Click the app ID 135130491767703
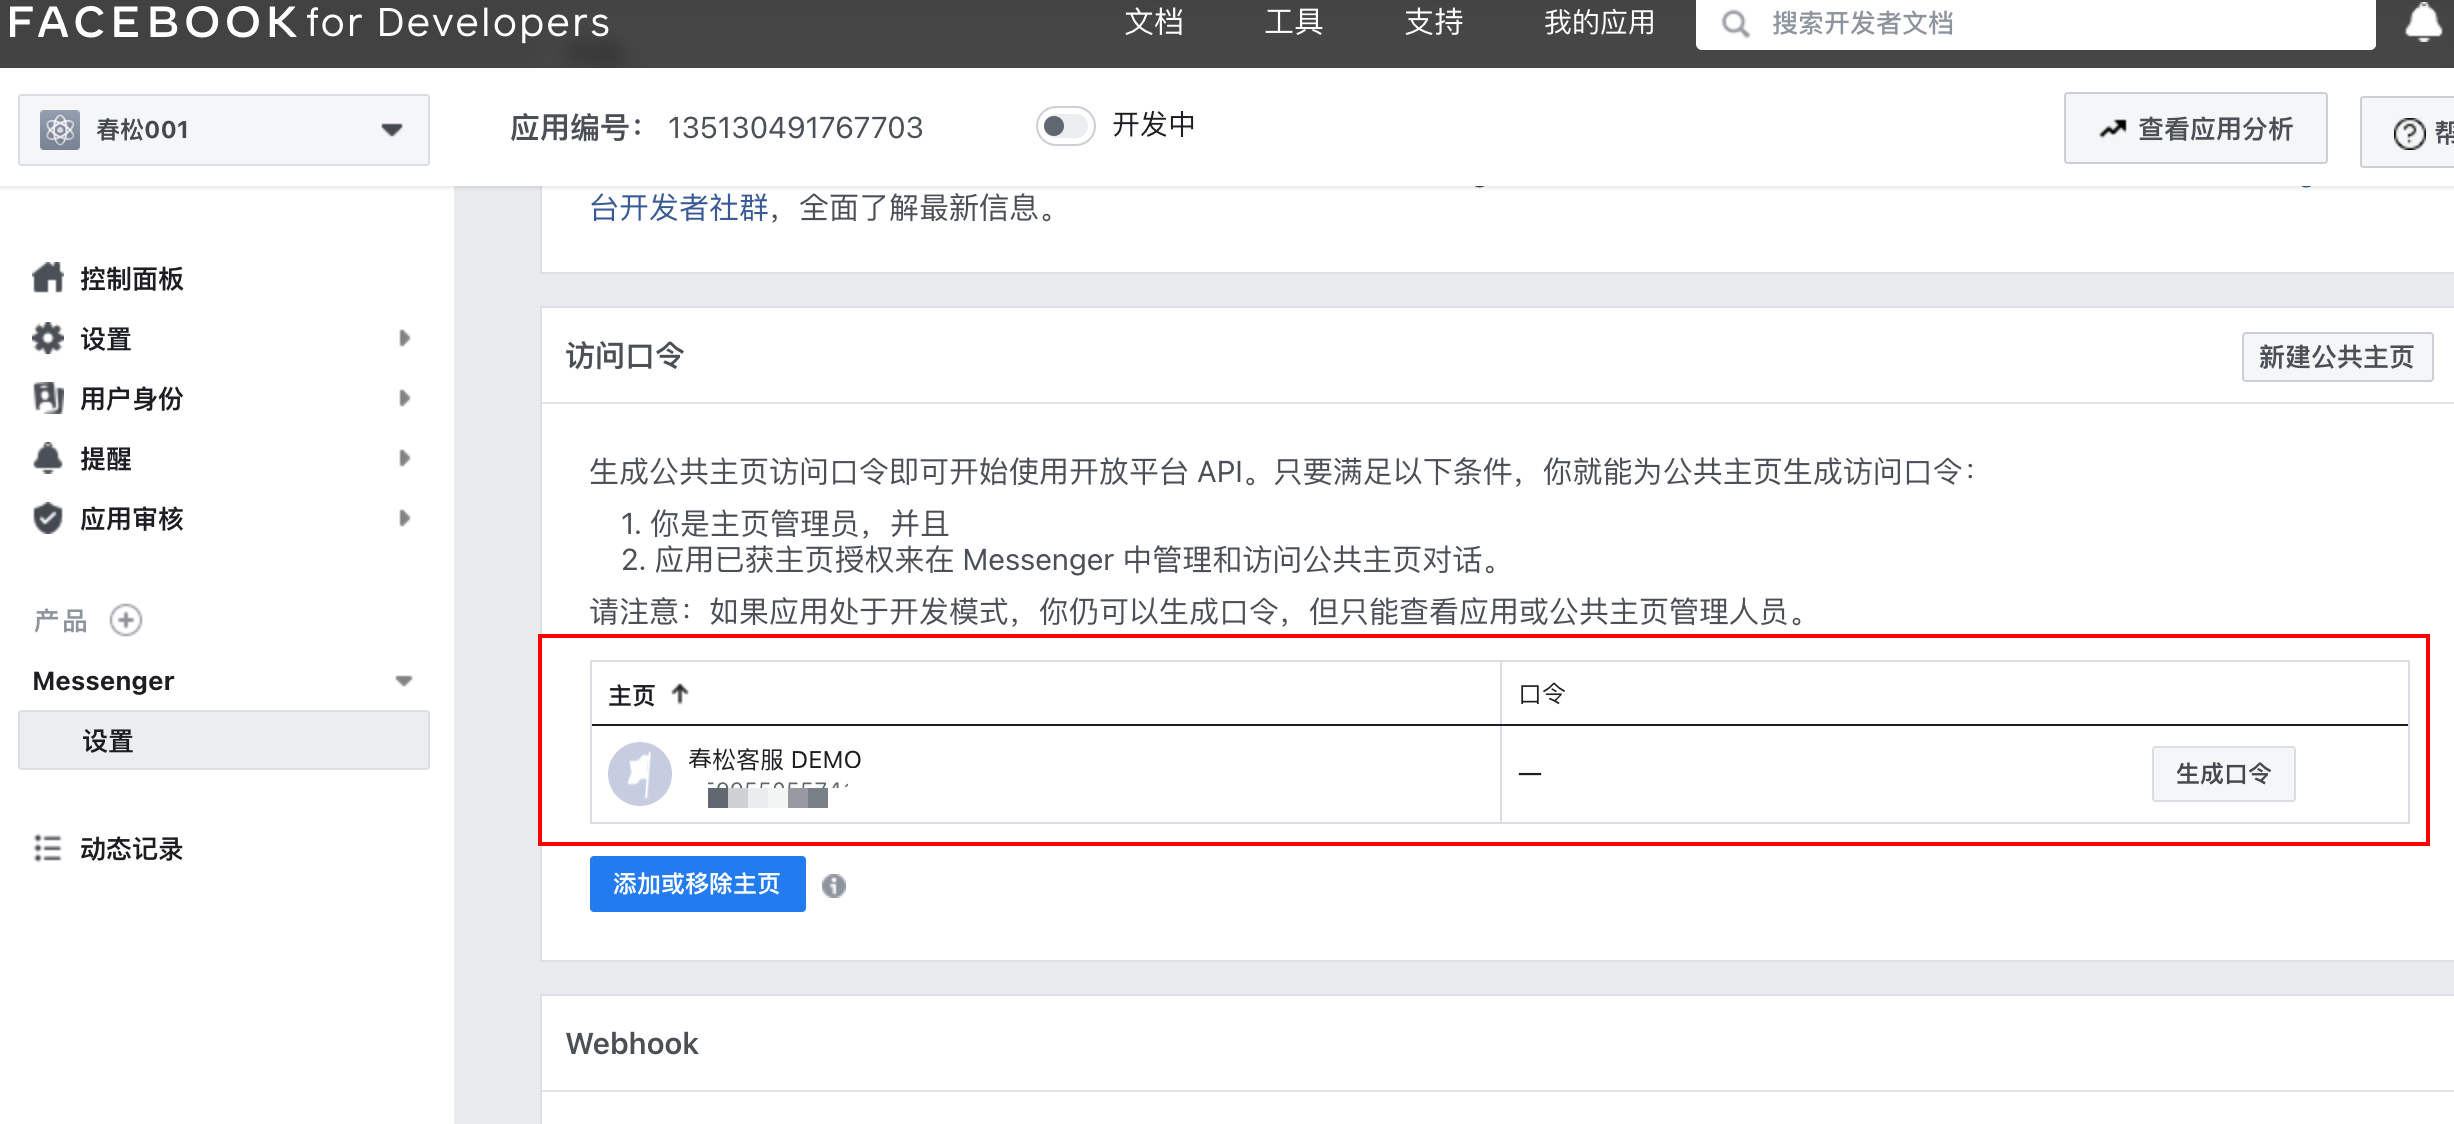This screenshot has width=2454, height=1124. tap(795, 127)
